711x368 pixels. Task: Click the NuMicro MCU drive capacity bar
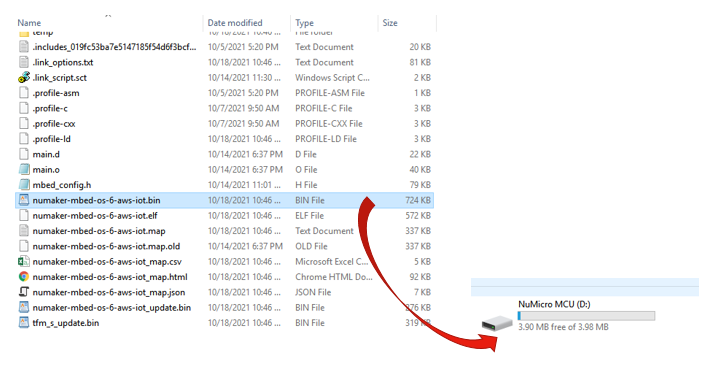(586, 315)
